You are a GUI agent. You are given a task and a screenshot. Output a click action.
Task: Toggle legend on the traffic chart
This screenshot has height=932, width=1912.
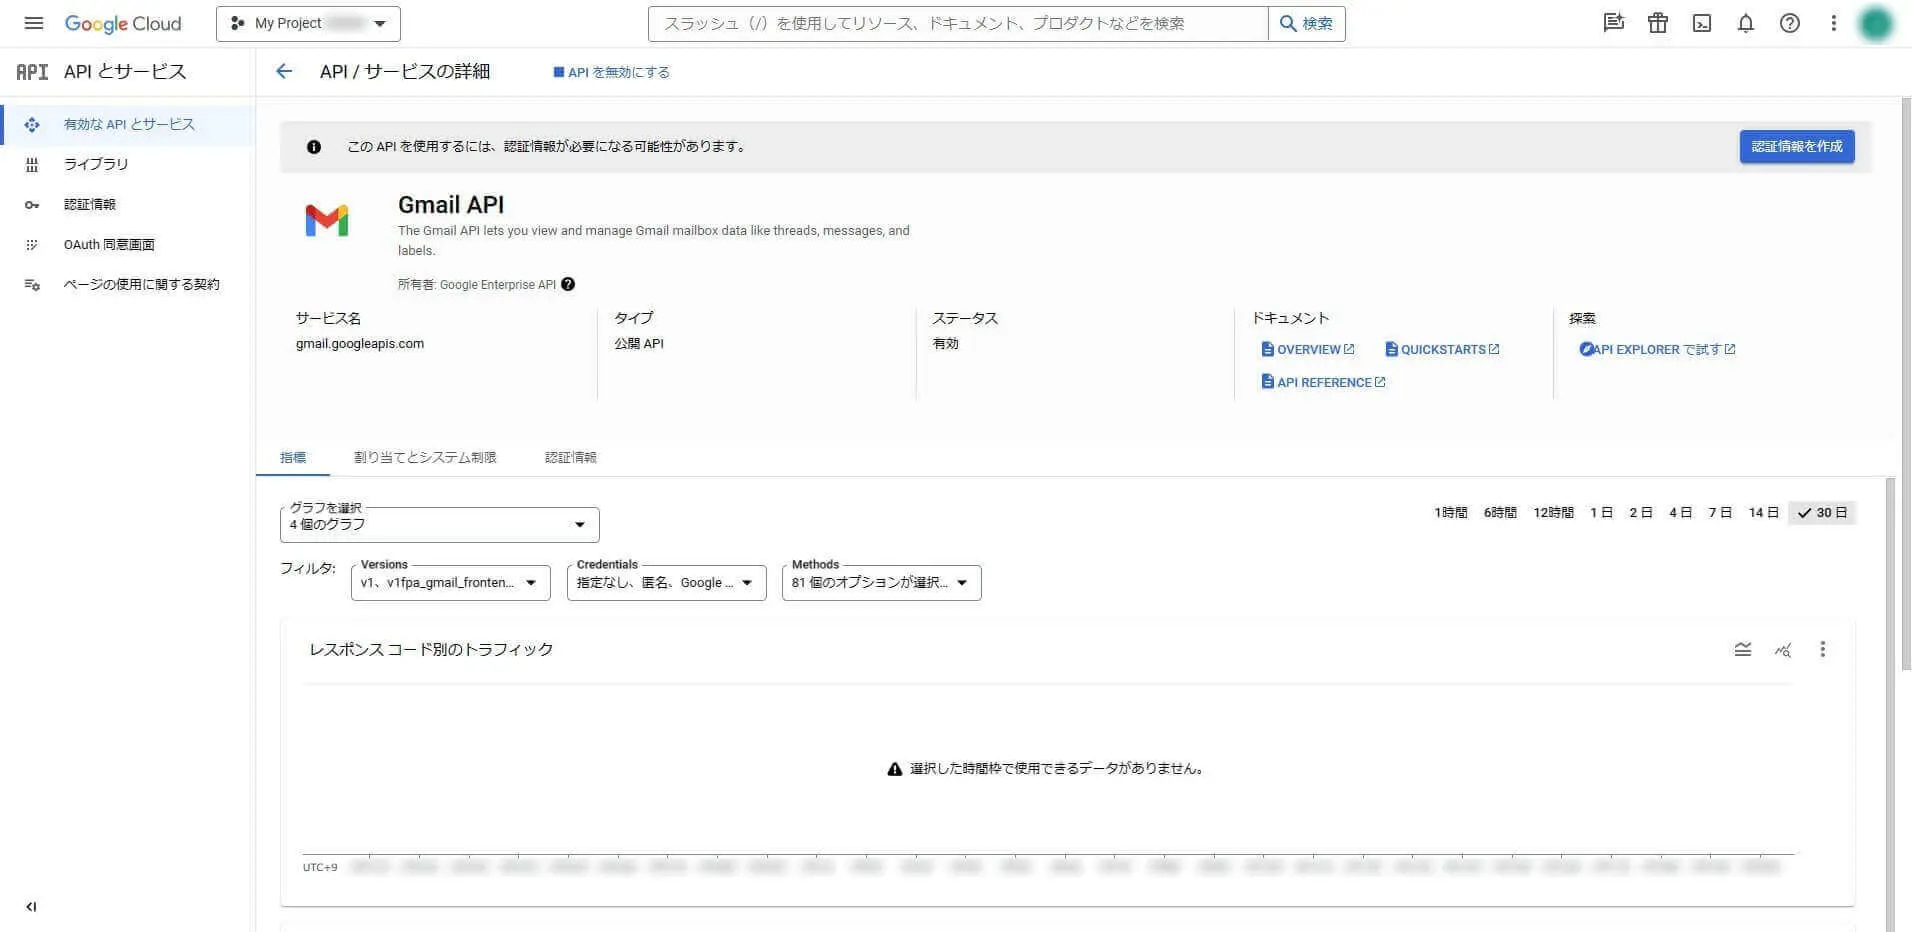[x=1743, y=649]
